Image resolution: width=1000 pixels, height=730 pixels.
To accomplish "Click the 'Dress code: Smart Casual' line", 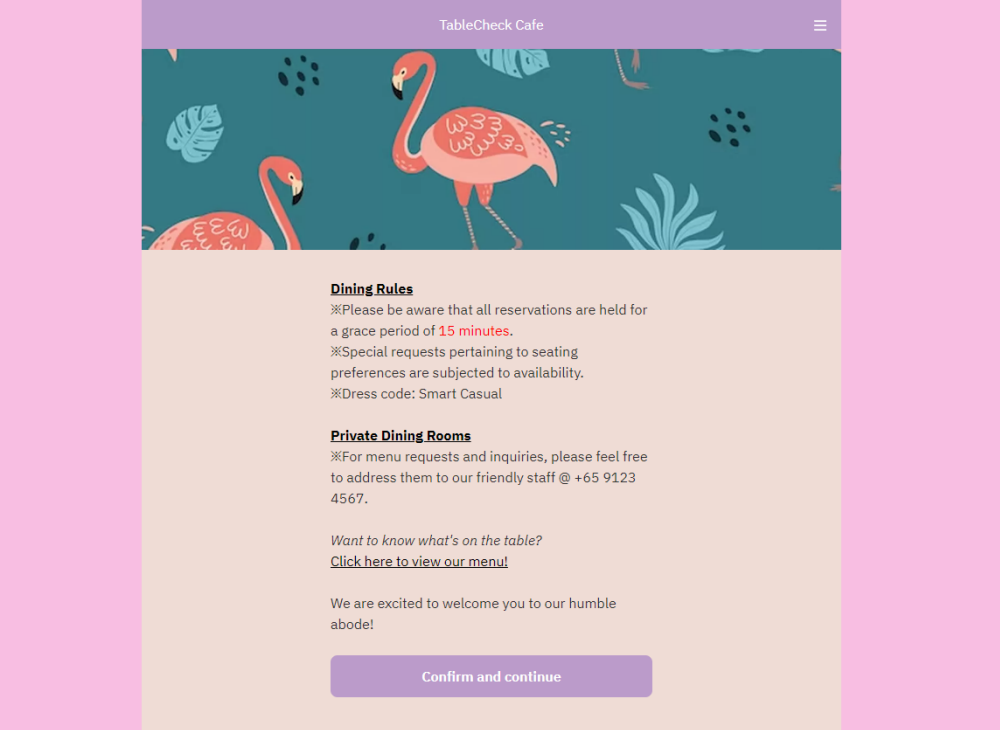I will click(x=416, y=393).
